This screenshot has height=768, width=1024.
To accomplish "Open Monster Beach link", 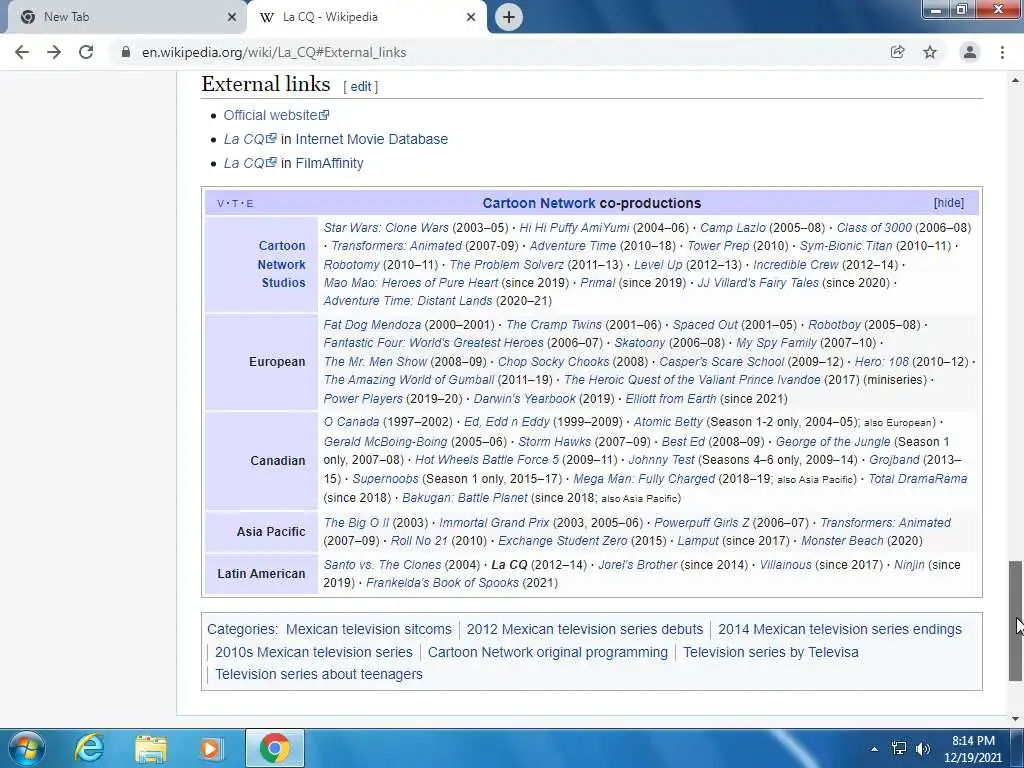I will click(842, 541).
